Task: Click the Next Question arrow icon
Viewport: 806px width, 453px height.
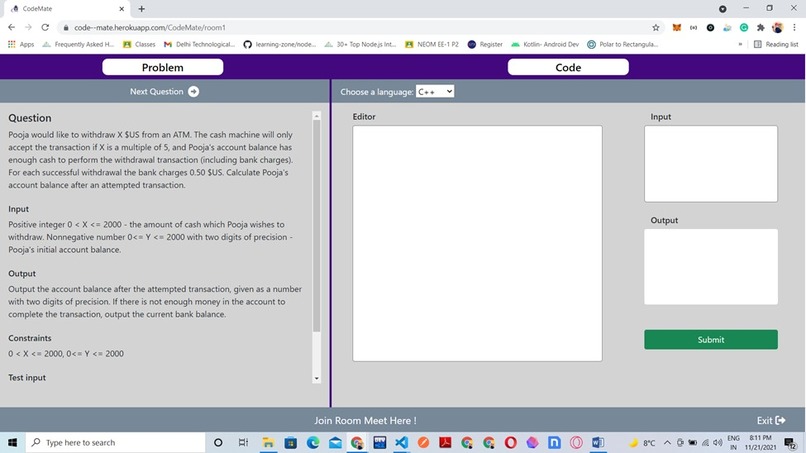Action: (x=193, y=92)
